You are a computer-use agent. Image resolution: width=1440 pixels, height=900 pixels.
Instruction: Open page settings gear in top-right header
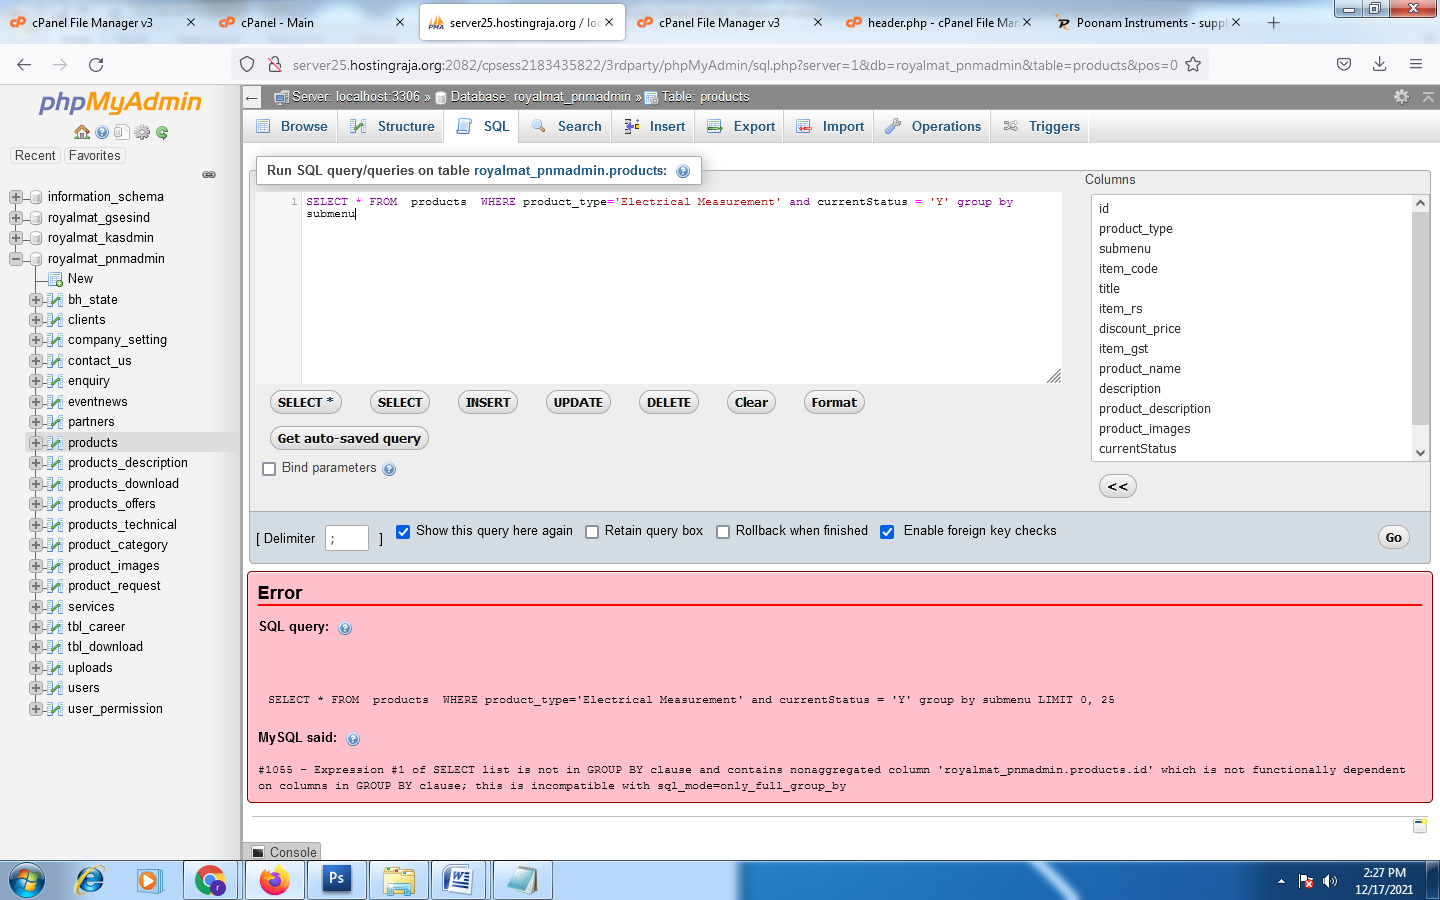point(1401,97)
